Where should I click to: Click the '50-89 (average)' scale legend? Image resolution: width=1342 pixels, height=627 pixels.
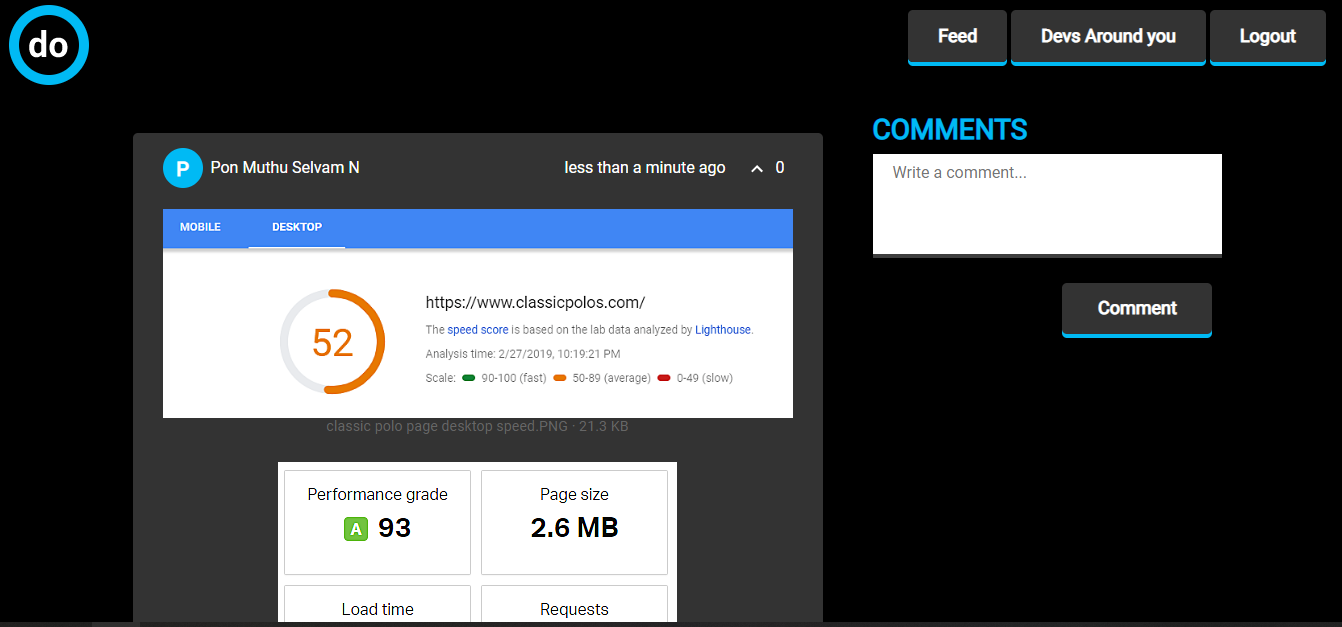602,378
